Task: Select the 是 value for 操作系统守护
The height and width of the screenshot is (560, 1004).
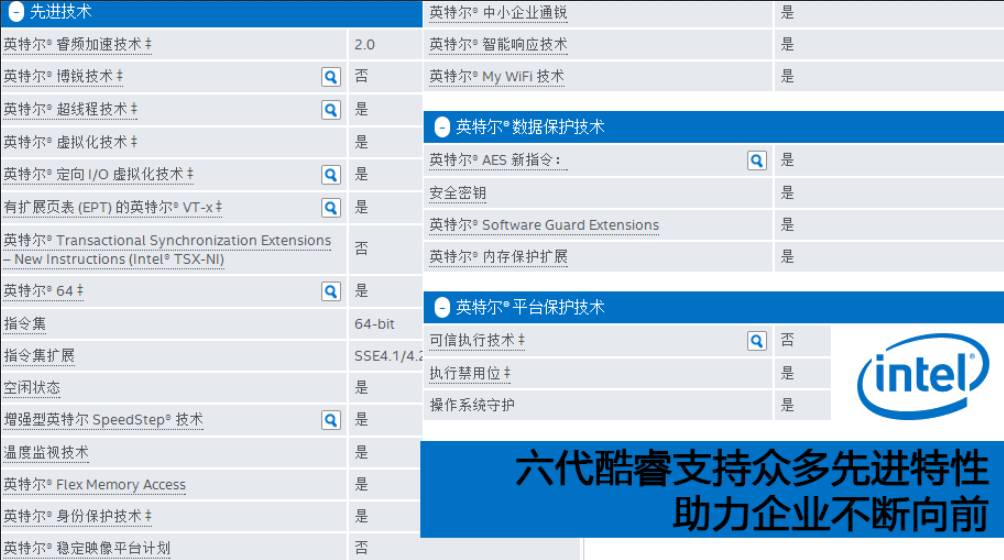Action: coord(787,405)
